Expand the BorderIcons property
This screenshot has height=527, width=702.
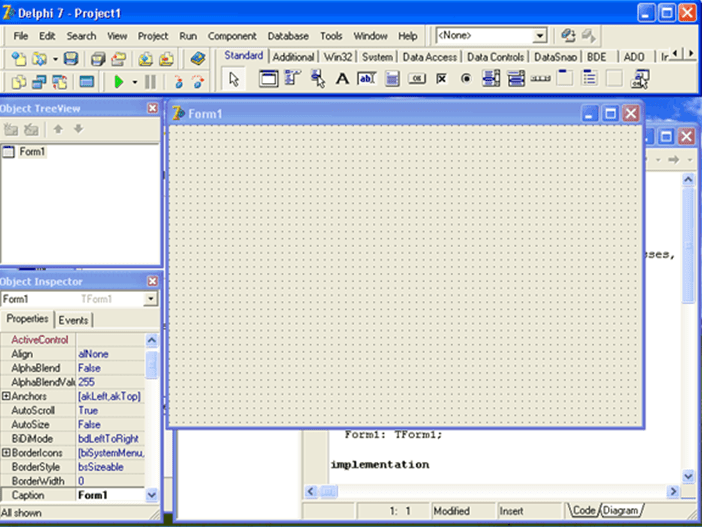(x=6, y=453)
